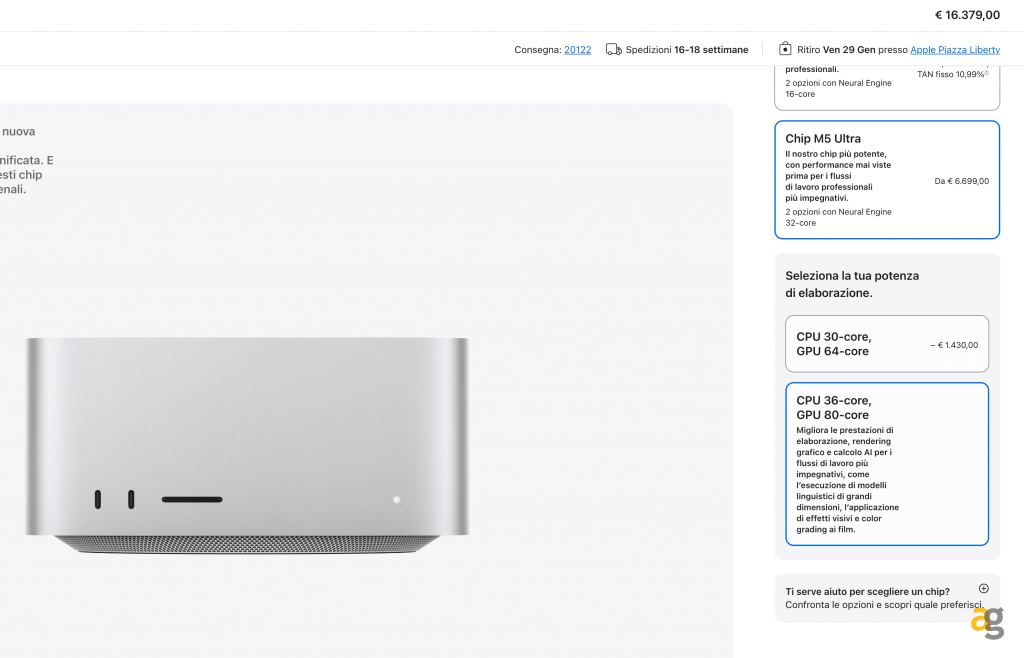Image resolution: width=1024 pixels, height=658 pixels.
Task: Open the Apple Piazza Liberty store link
Action: (955, 50)
